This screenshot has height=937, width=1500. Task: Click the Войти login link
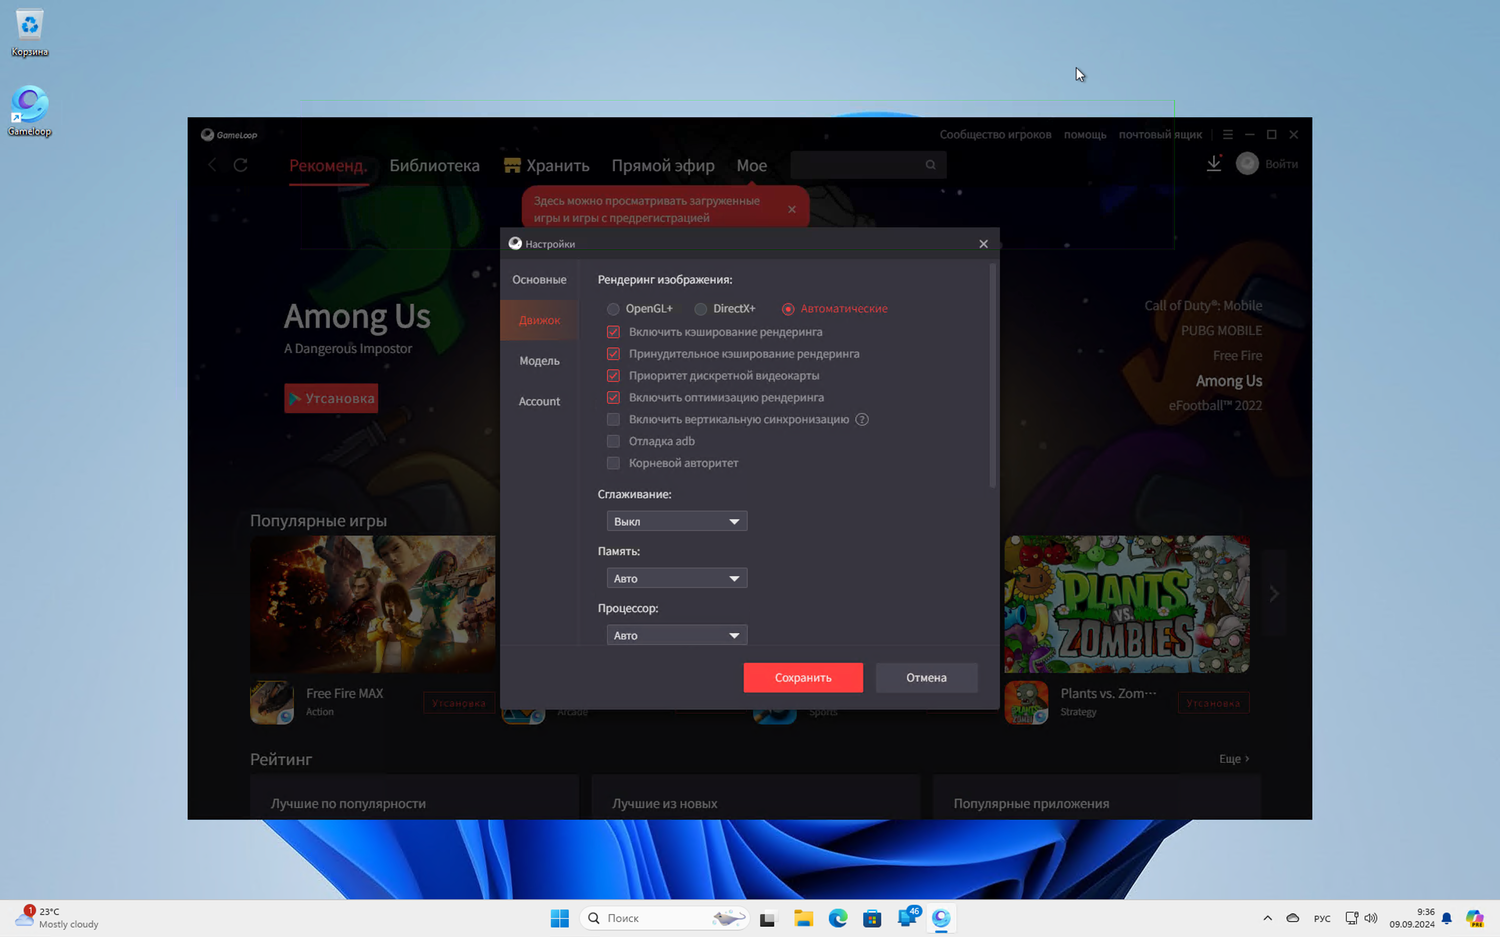(1281, 164)
